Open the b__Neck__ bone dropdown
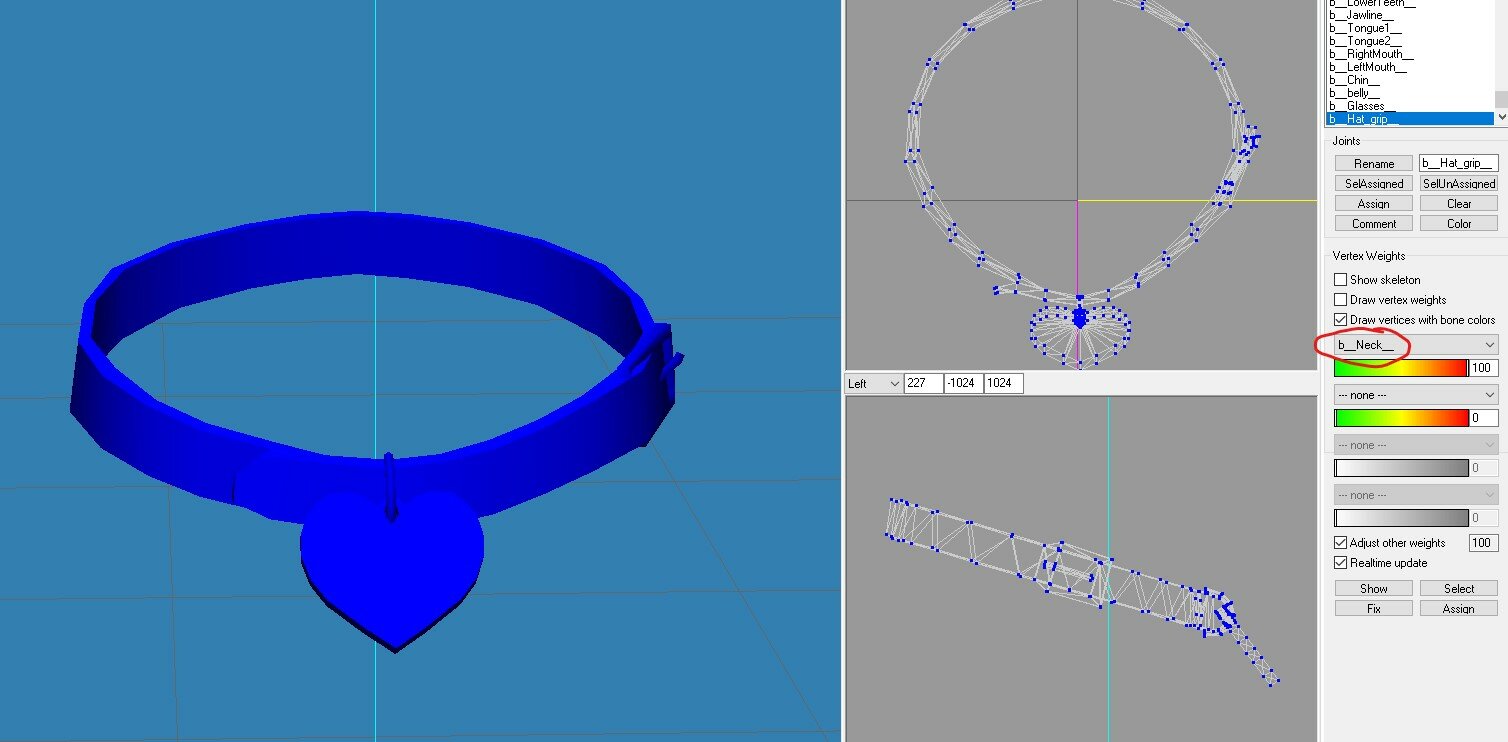 [x=1416, y=345]
